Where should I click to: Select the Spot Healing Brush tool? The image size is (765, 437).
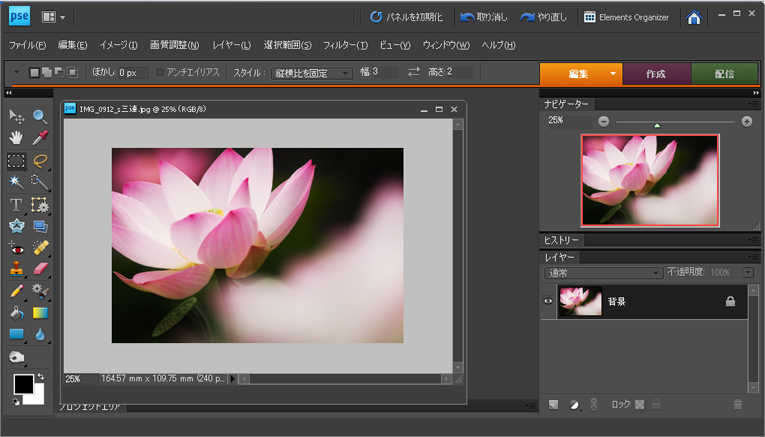tap(40, 248)
